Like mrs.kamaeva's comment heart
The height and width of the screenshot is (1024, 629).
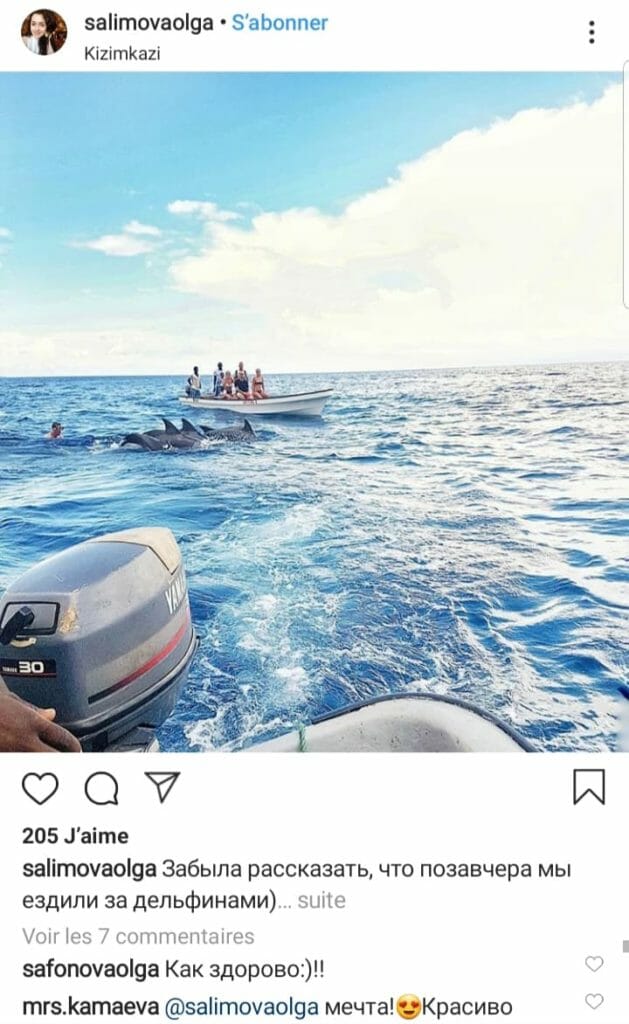[594, 1000]
